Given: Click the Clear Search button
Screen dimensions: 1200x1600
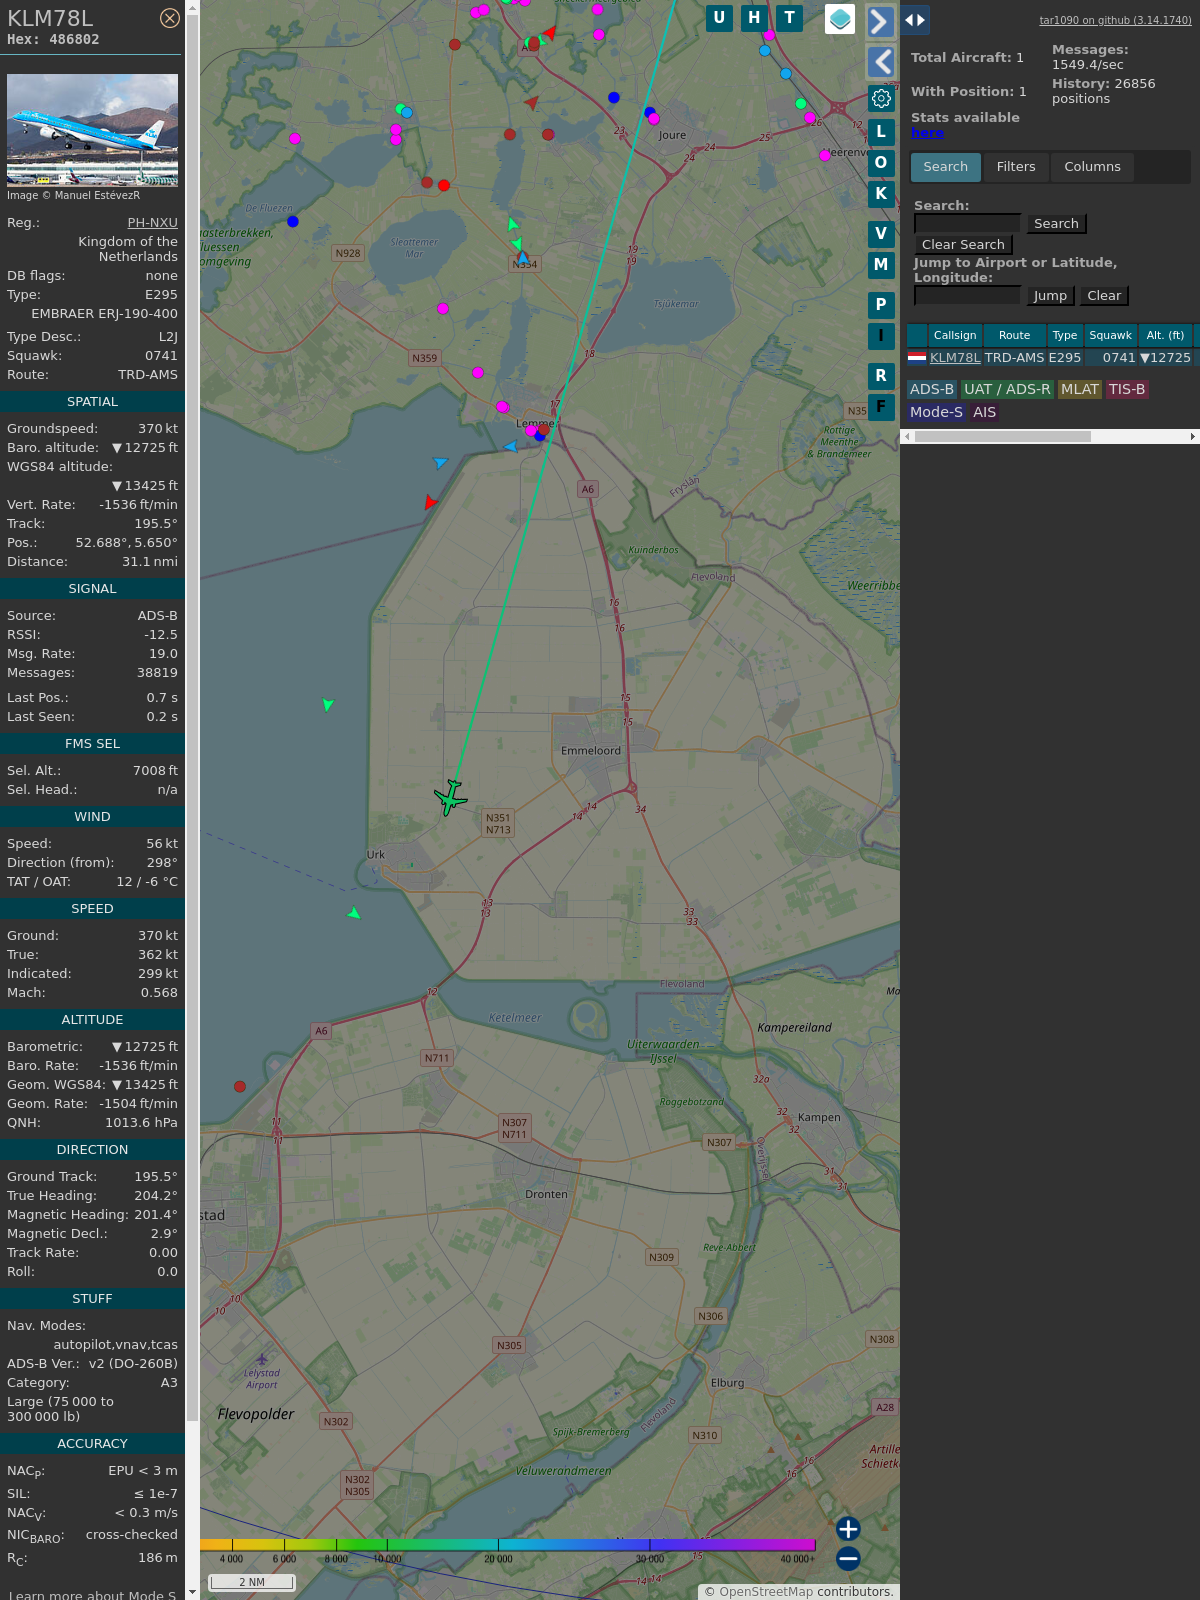Looking at the screenshot, I should 963,245.
